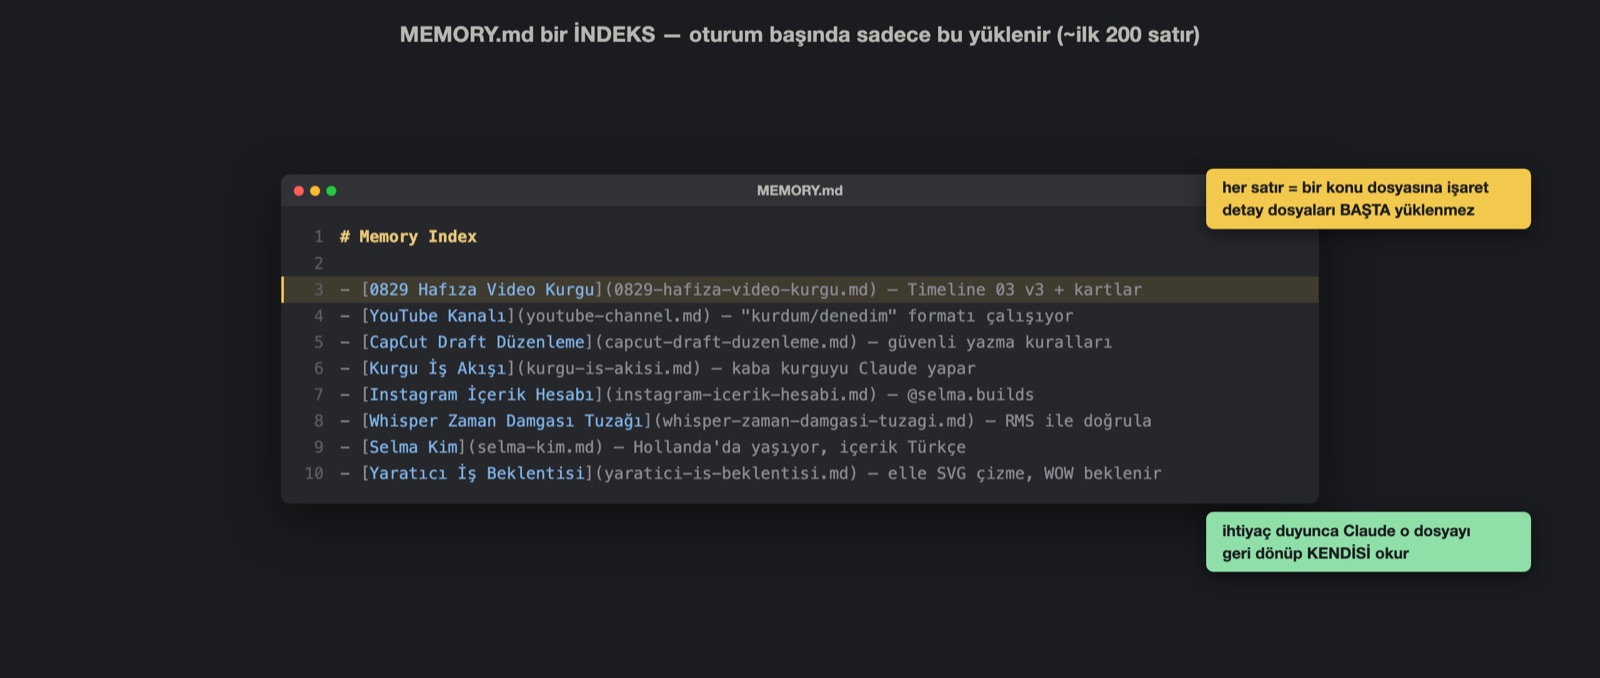The image size is (1600, 678).
Task: Click the top caption 'MEMORY.md bir İNDEKS'
Action: (x=527, y=35)
